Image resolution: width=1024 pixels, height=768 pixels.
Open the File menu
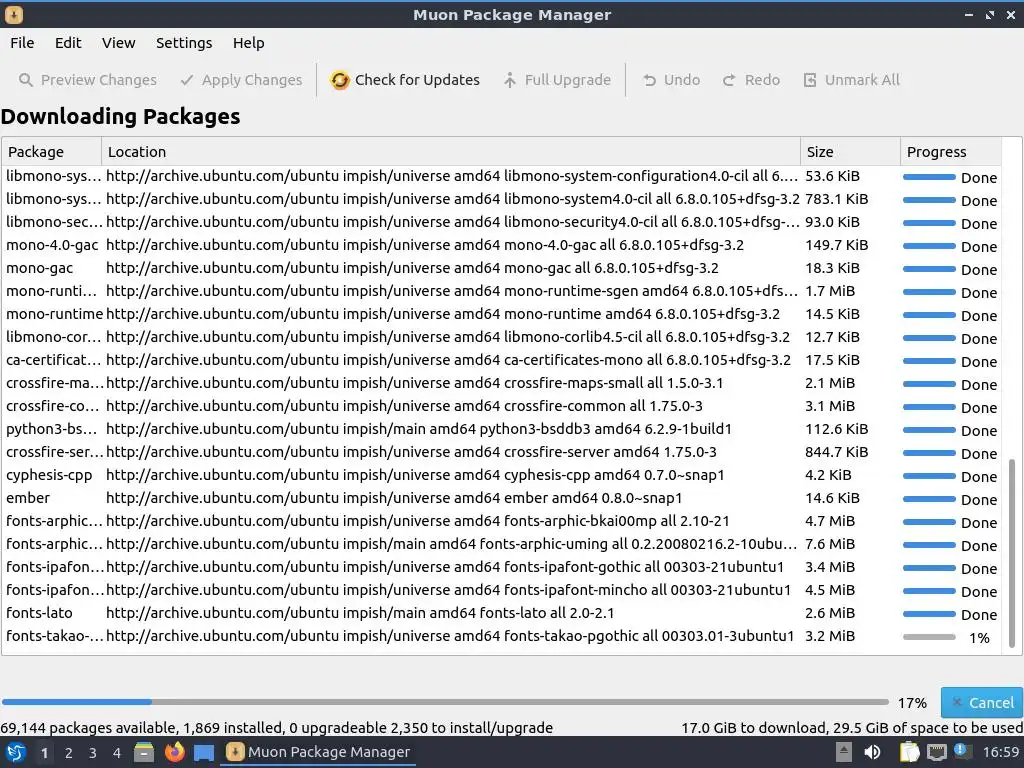tap(22, 43)
